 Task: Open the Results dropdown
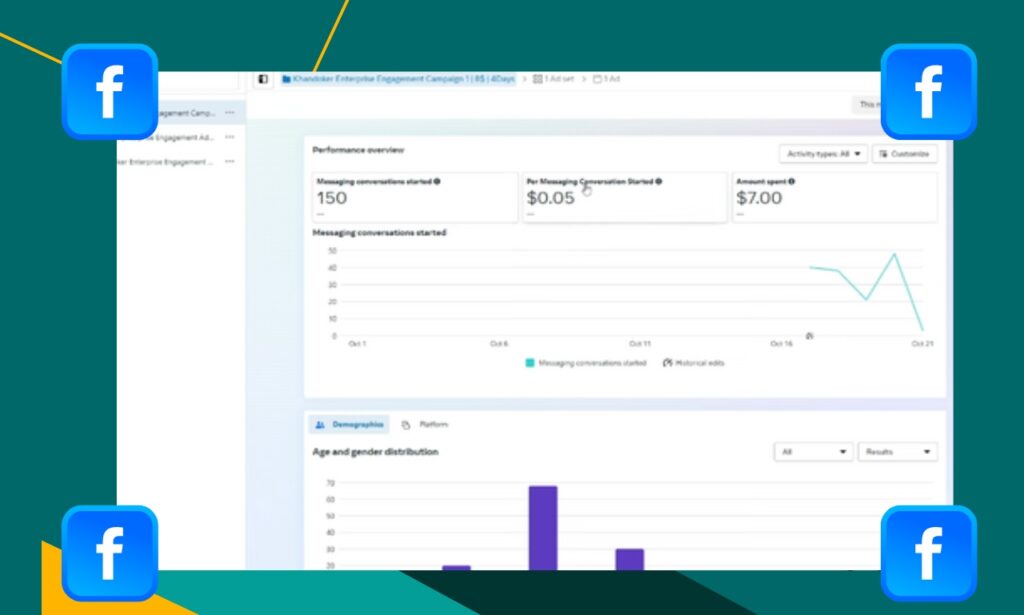(x=897, y=452)
